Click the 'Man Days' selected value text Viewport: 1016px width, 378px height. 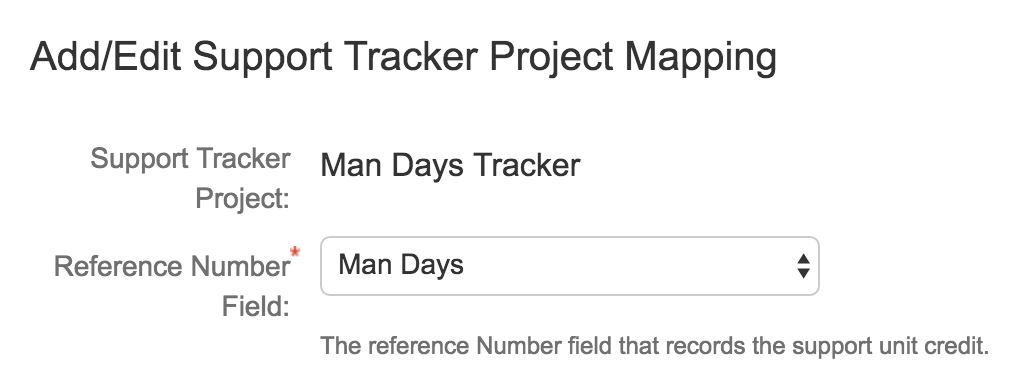point(401,265)
